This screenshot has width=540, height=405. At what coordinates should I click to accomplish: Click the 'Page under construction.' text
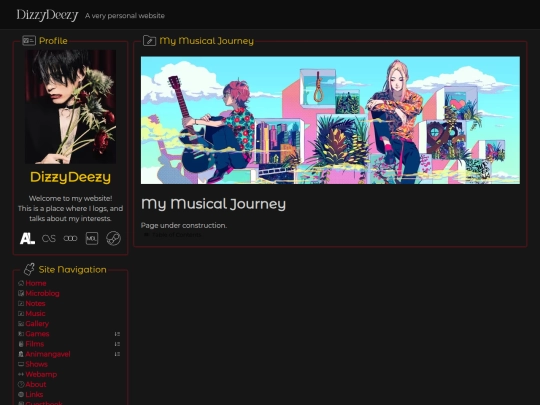pyautogui.click(x=184, y=225)
